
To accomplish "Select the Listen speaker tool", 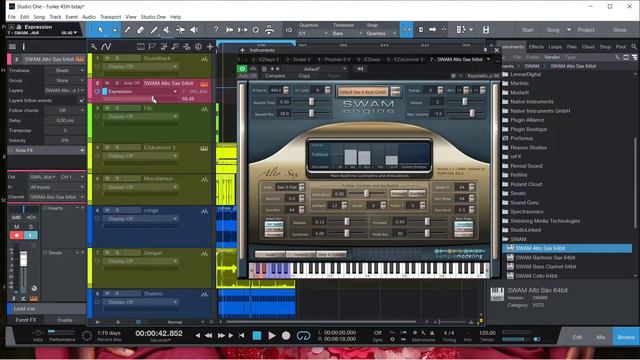I will coord(194,30).
